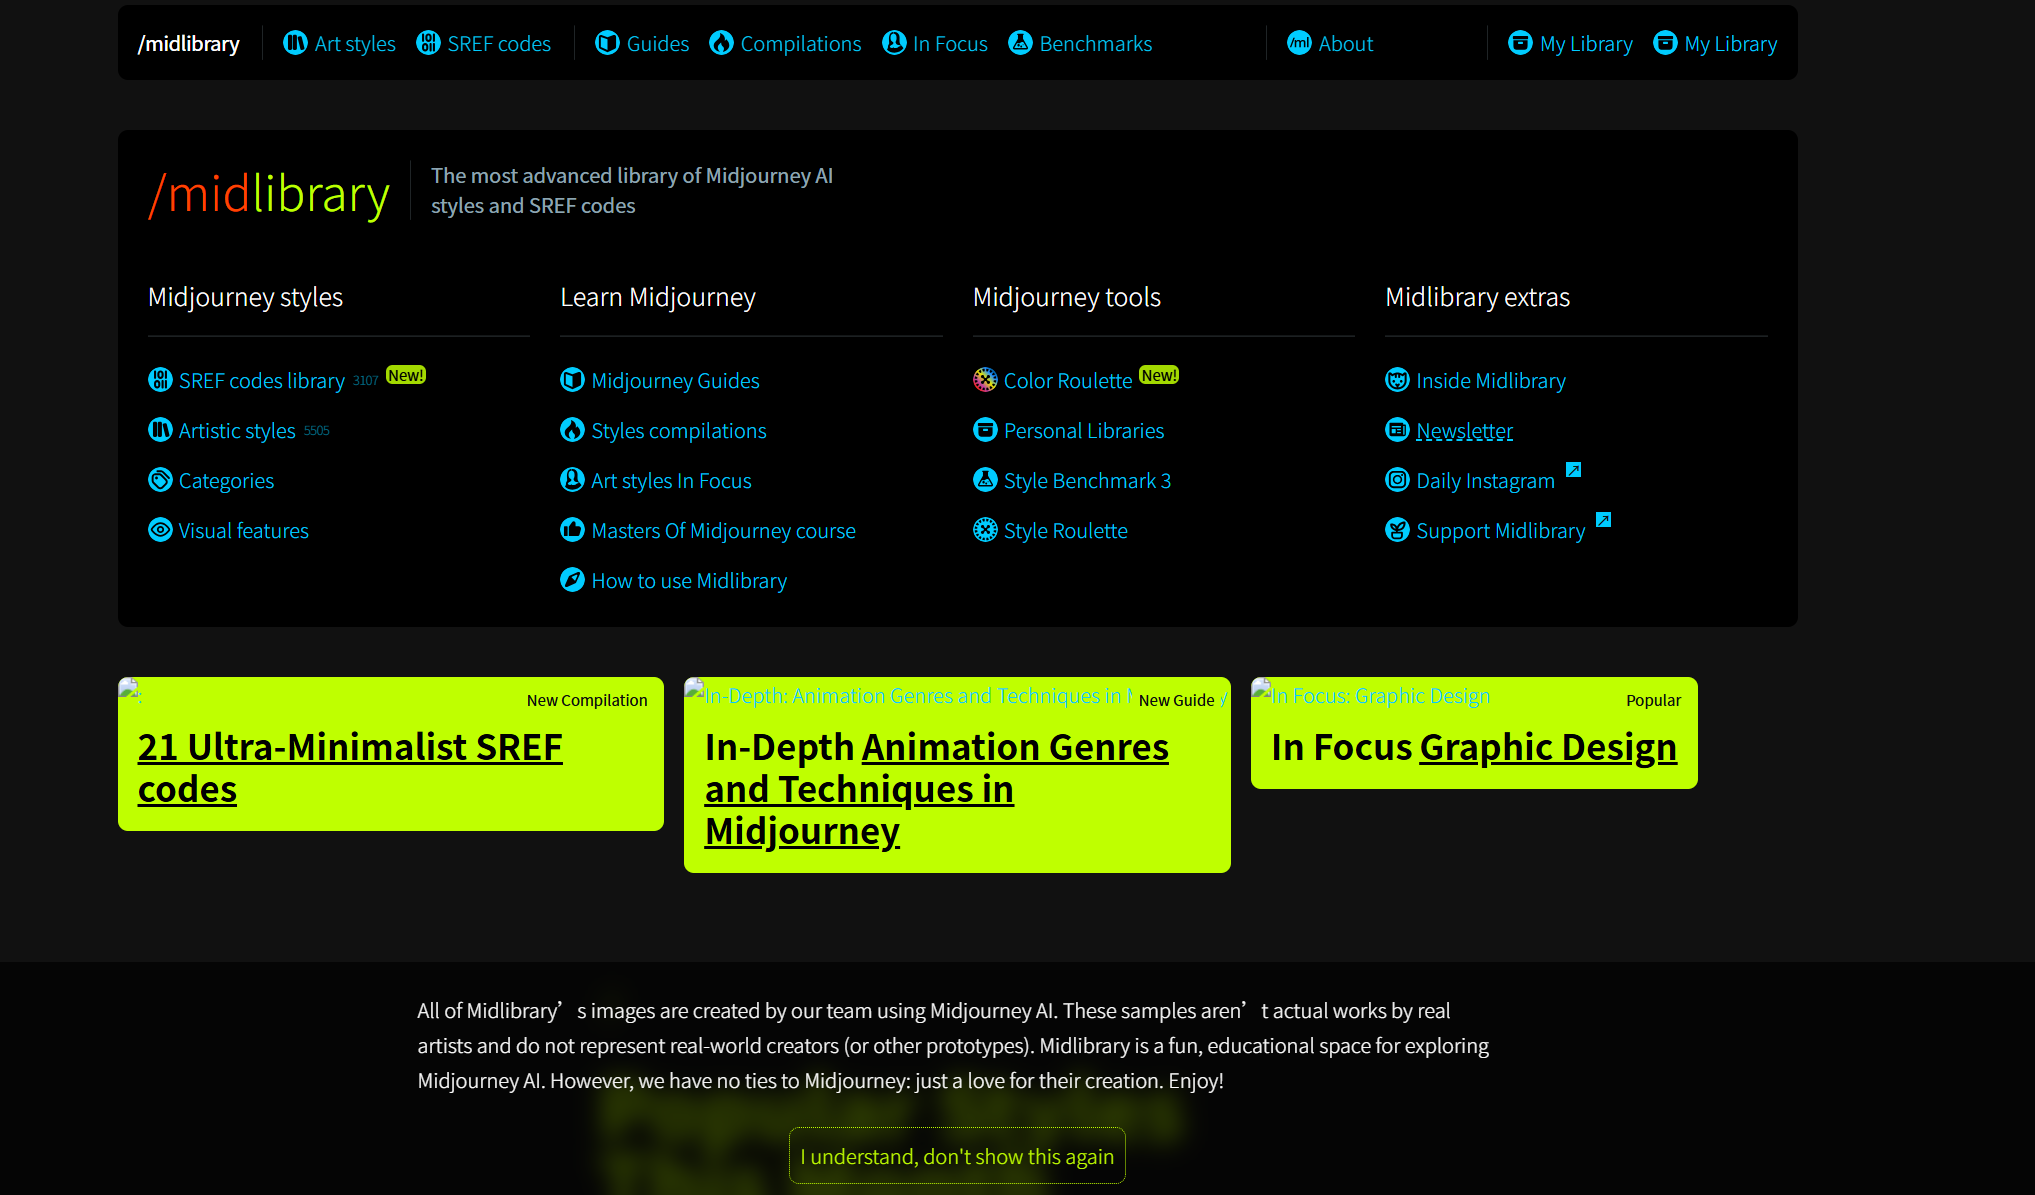Image resolution: width=2035 pixels, height=1195 pixels.
Task: Click the Guides shield icon in navbar
Action: click(x=607, y=43)
